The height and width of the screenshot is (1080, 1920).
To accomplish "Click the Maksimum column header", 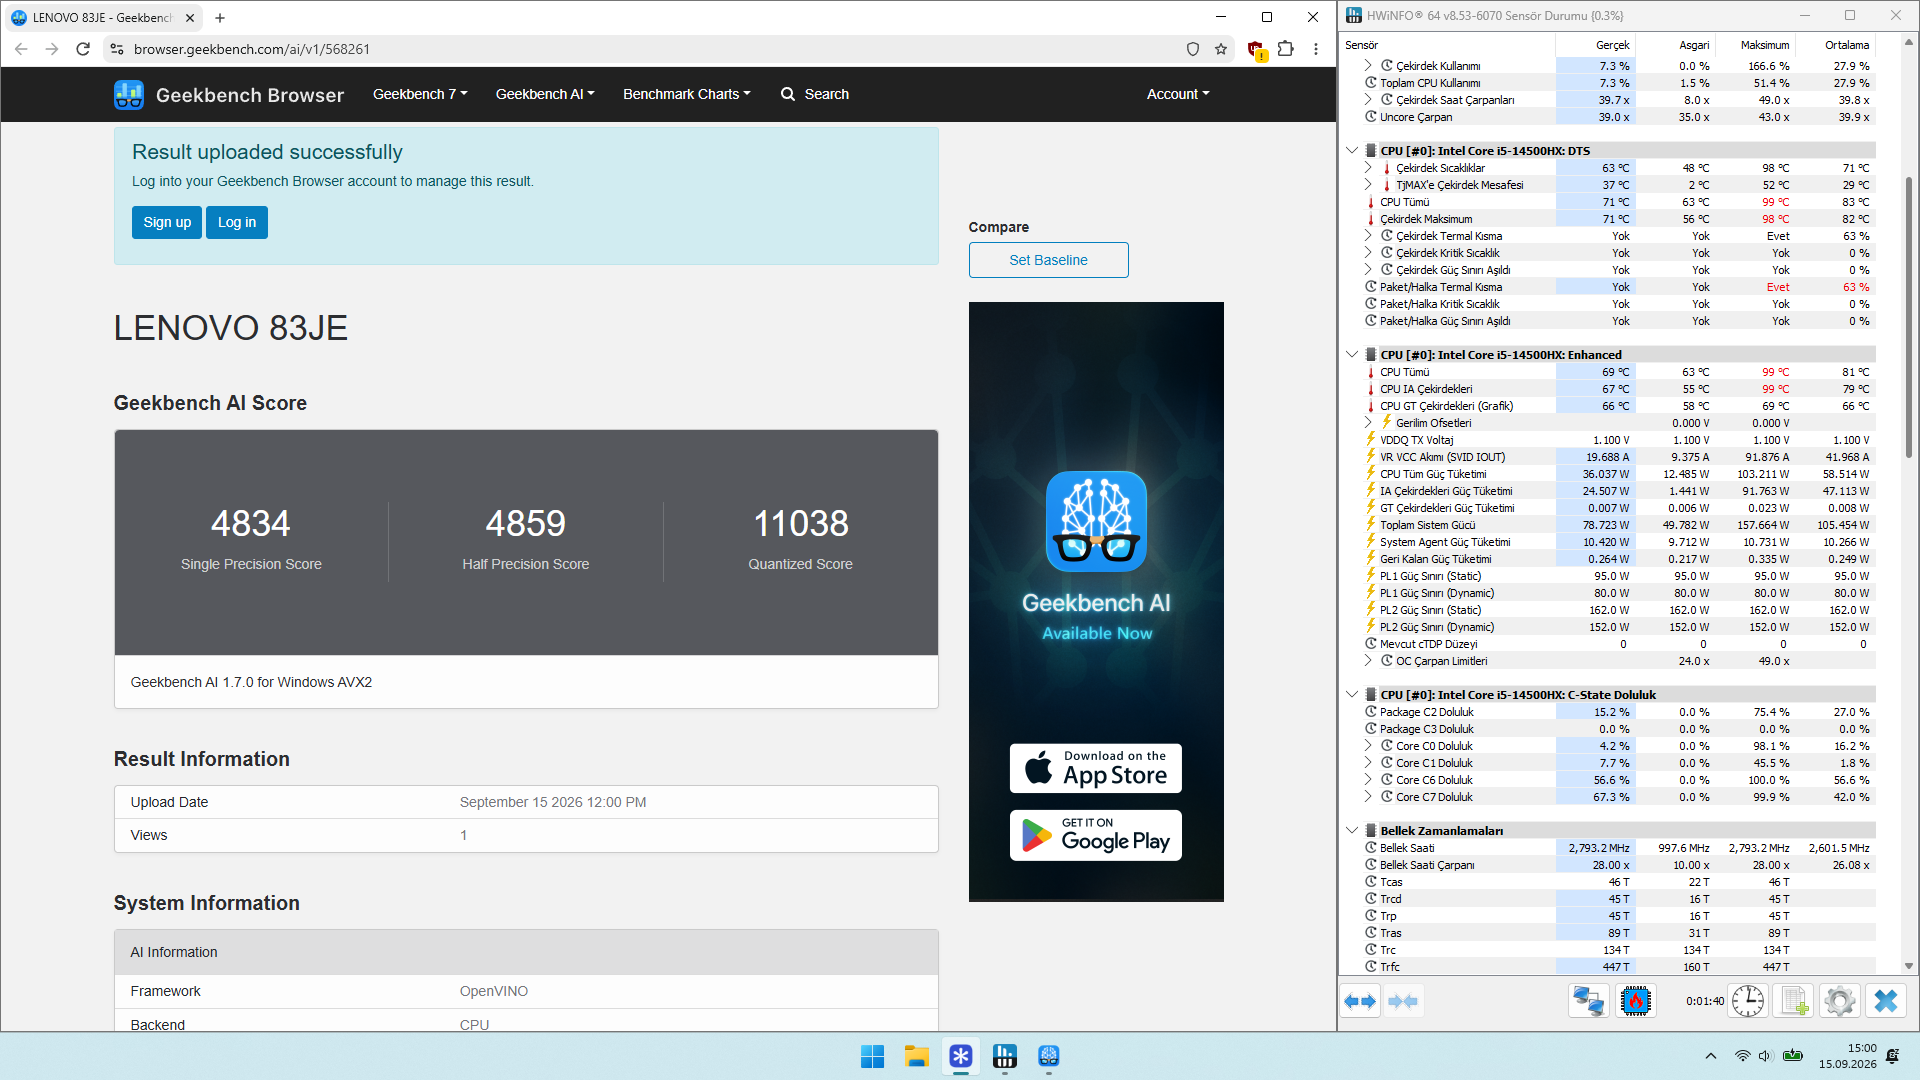I will [1765, 45].
